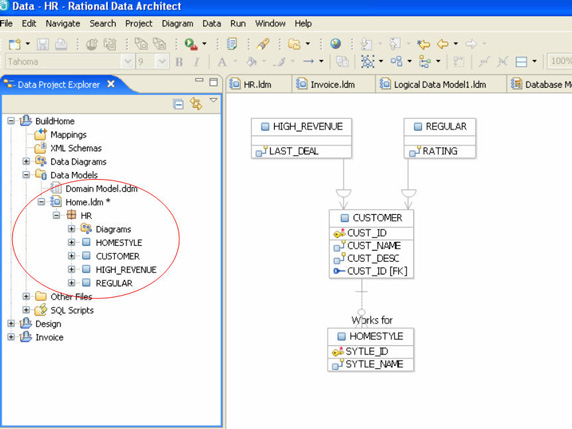Viewport: 572px width, 429px height.
Task: Open the Tahoma font dropdown
Action: [x=127, y=62]
